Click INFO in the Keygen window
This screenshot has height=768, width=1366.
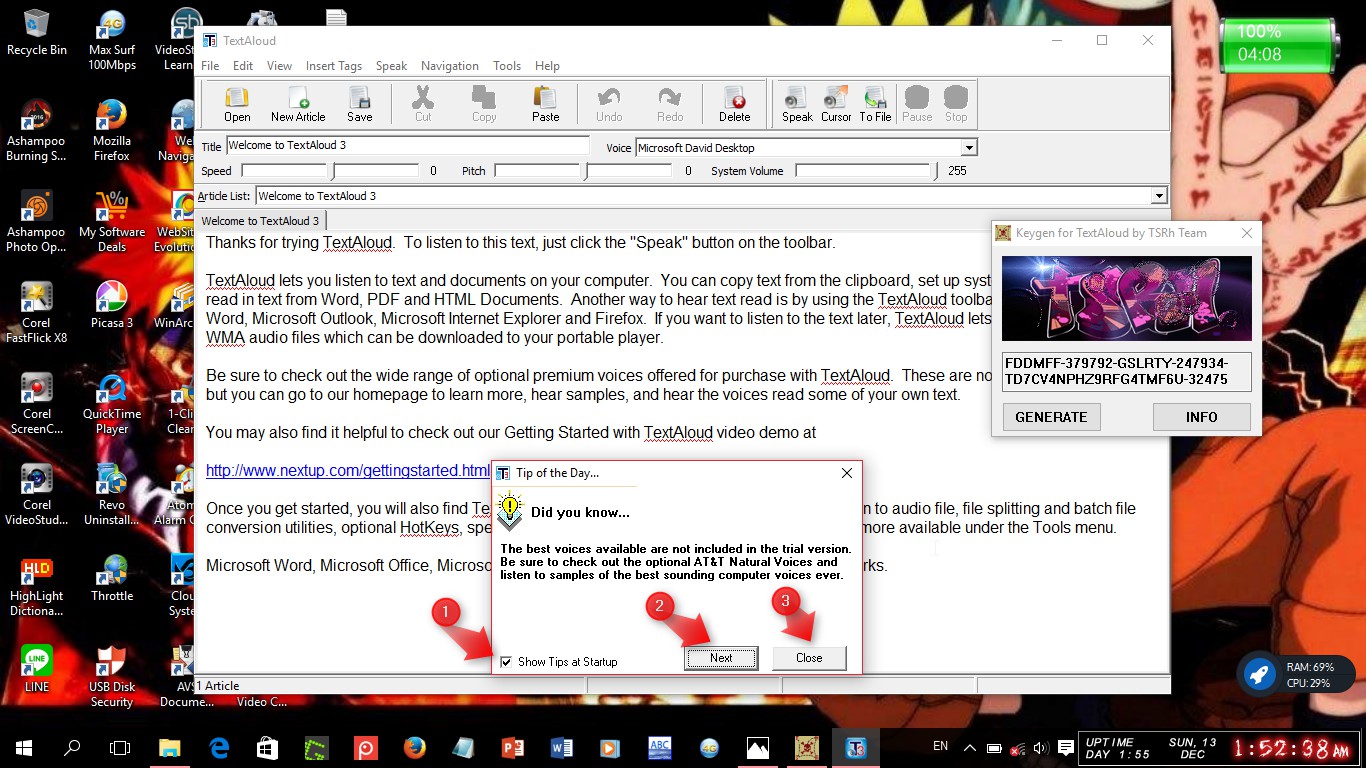(1201, 417)
